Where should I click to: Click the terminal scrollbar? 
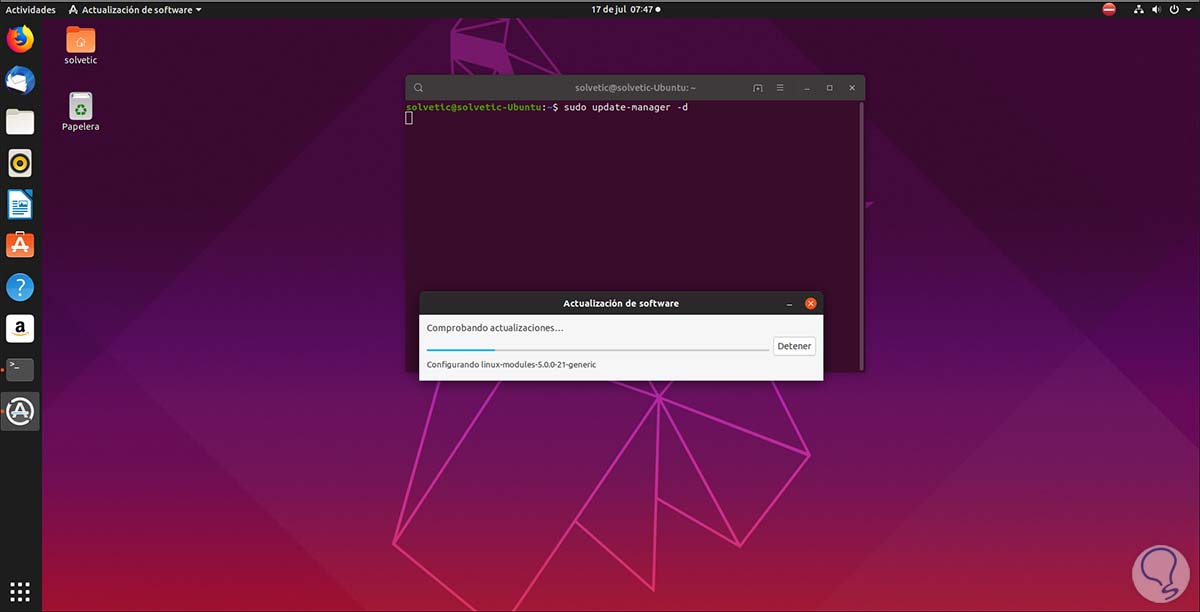click(x=861, y=235)
